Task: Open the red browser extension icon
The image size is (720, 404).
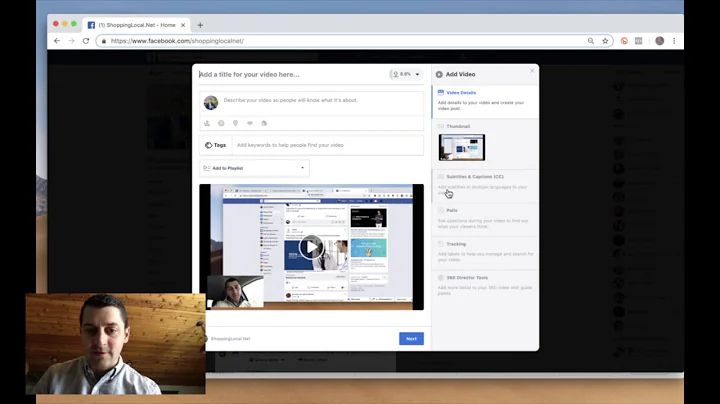Action: (x=624, y=41)
